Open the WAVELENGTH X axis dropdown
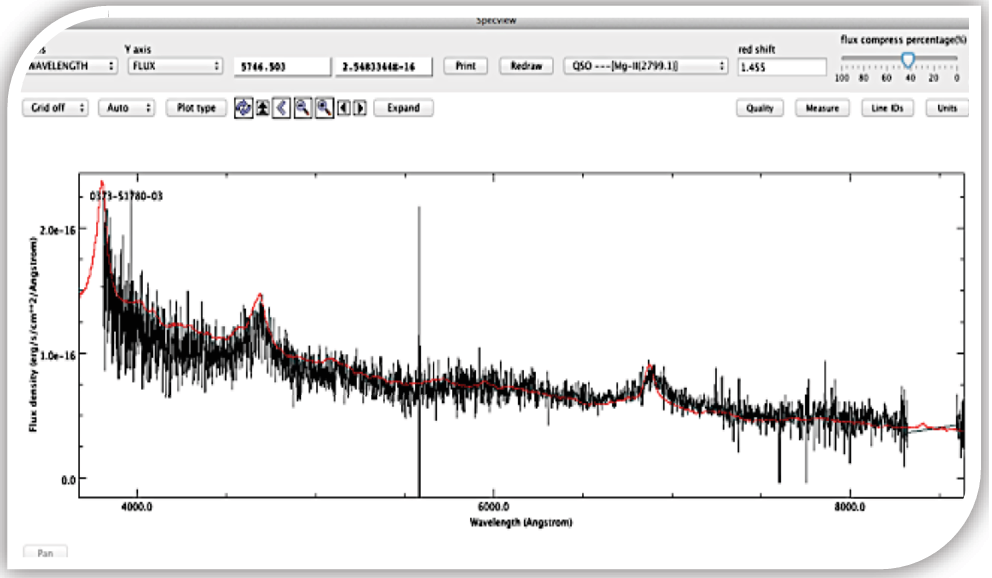This screenshot has width=992, height=578. [x=71, y=66]
